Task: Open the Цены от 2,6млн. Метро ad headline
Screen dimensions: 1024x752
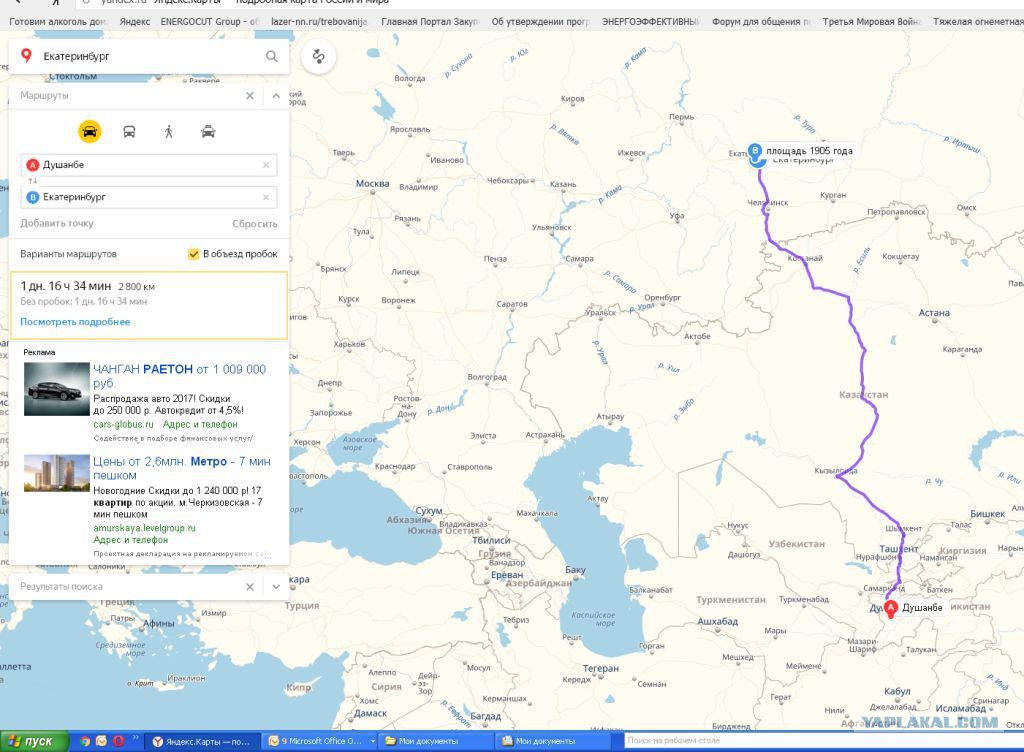Action: pos(182,468)
